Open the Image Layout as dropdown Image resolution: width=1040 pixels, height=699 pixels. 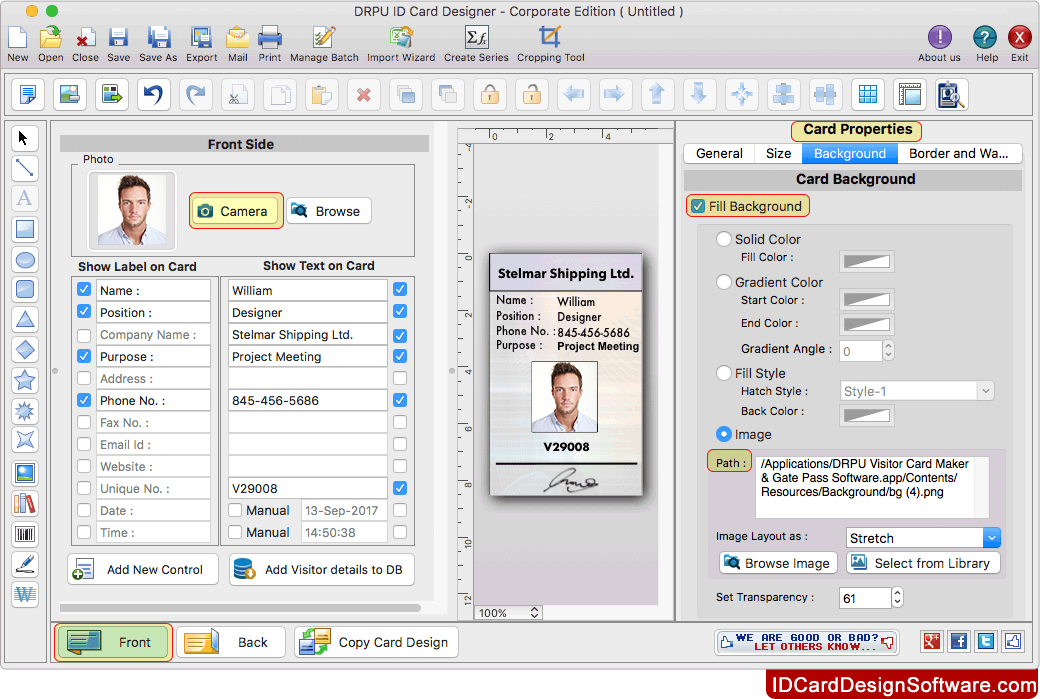pos(923,538)
